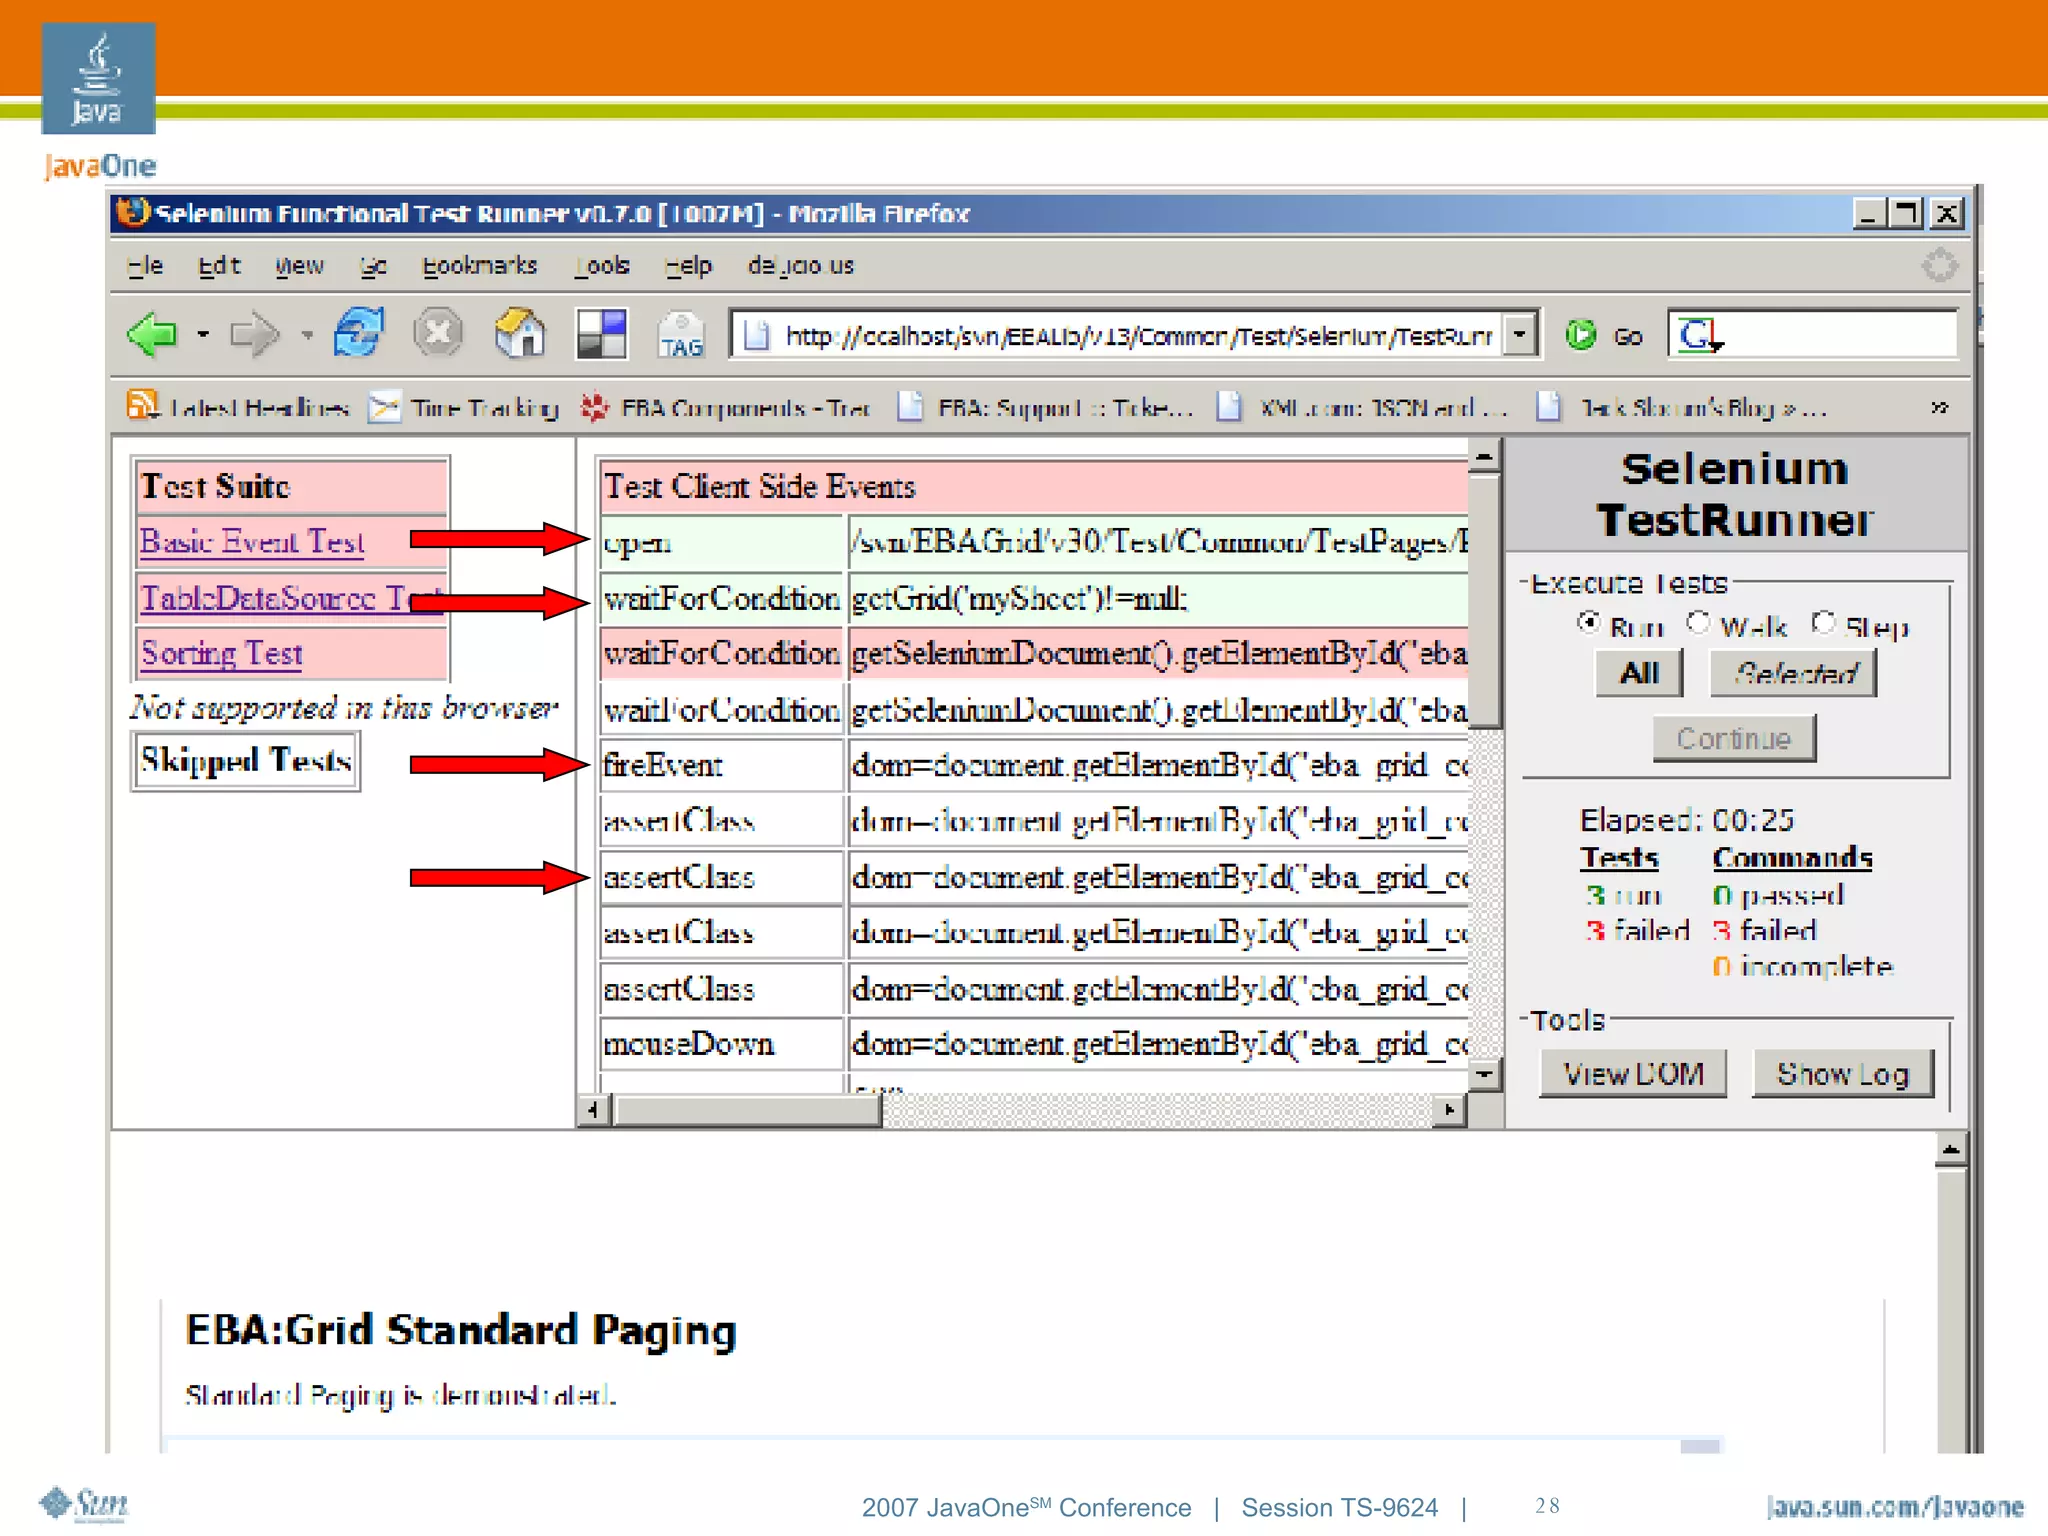Click EBA:Grid Standard Paging heading
Viewport: 2048px width, 1536px height.
point(461,1330)
